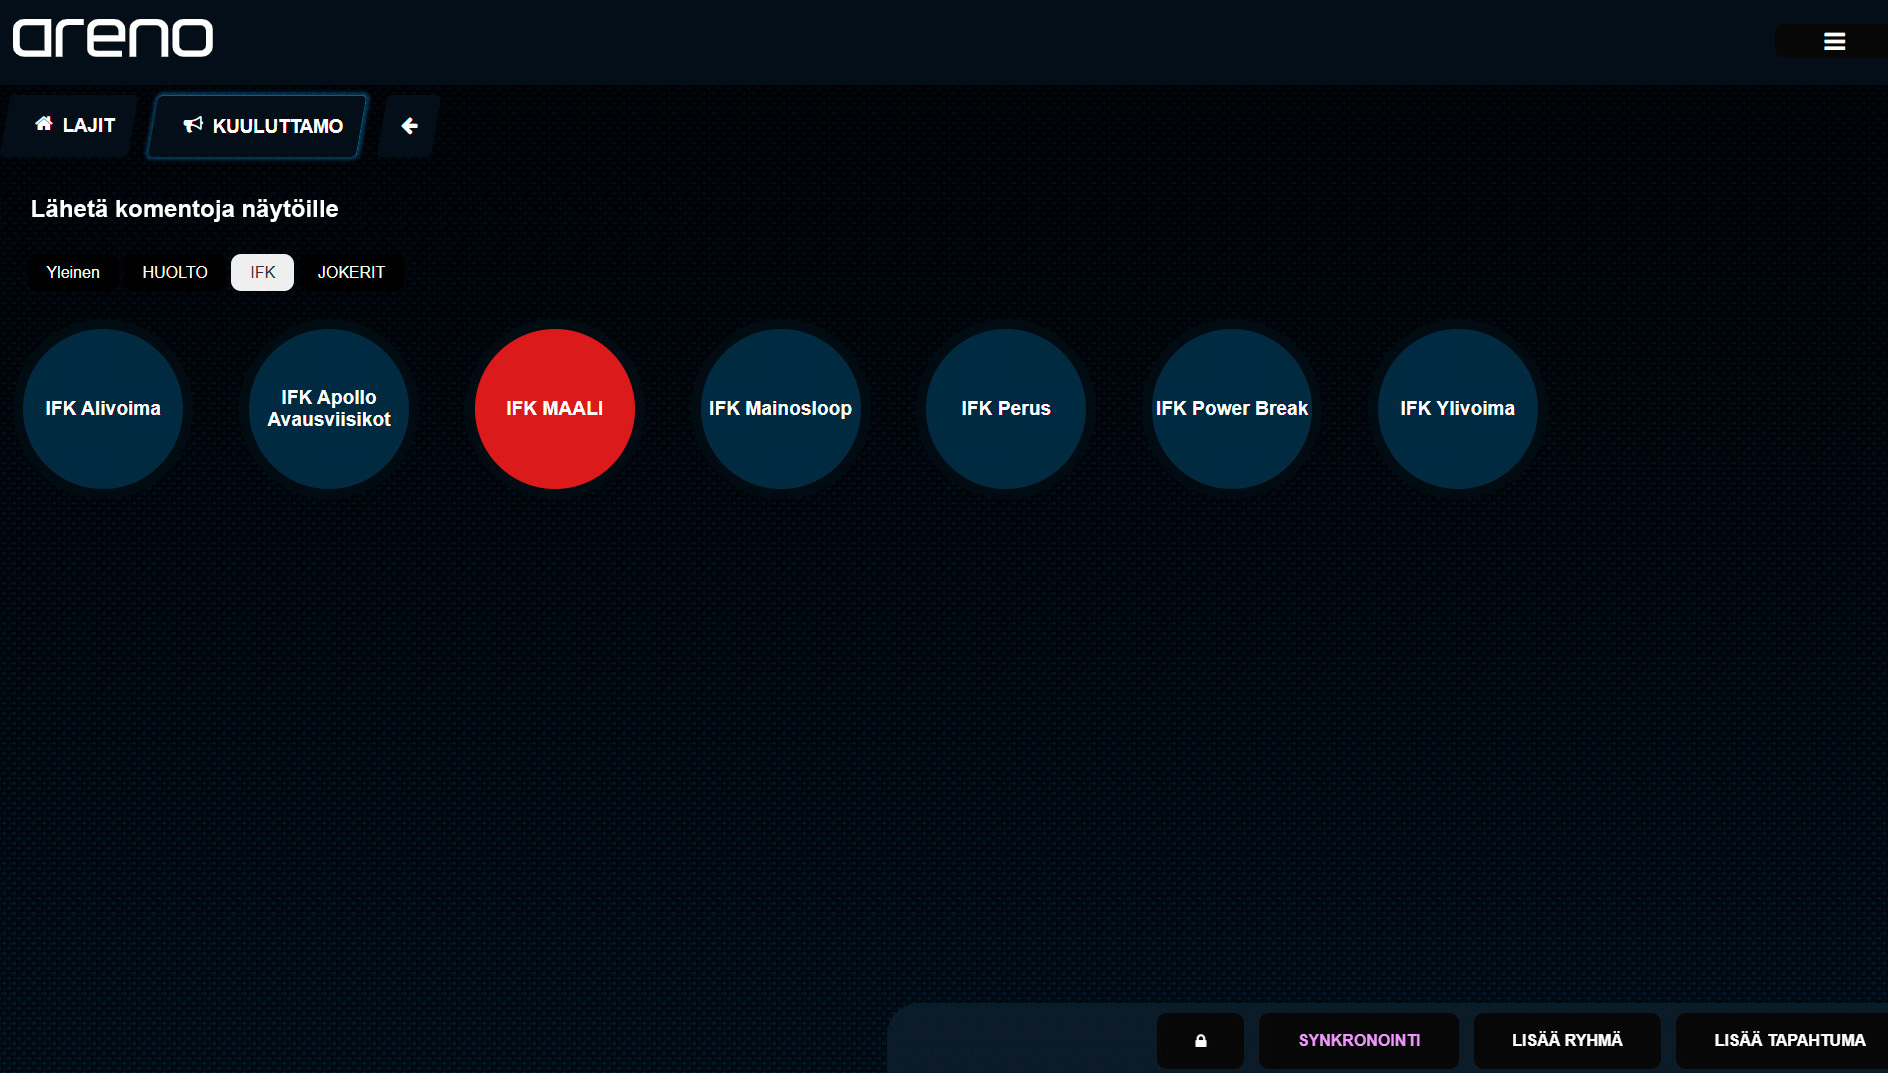Start the IFK Mainosloop event

click(780, 408)
